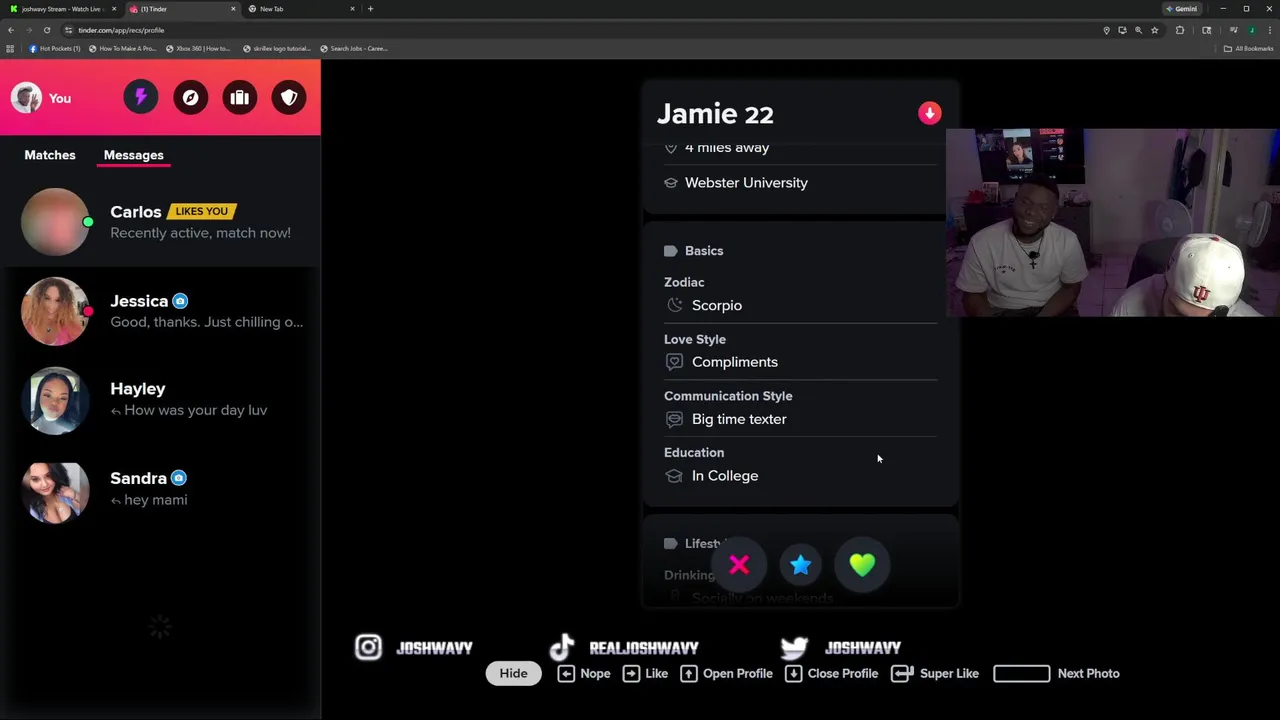Click Sandra's profile photo thumbnail

55,491
